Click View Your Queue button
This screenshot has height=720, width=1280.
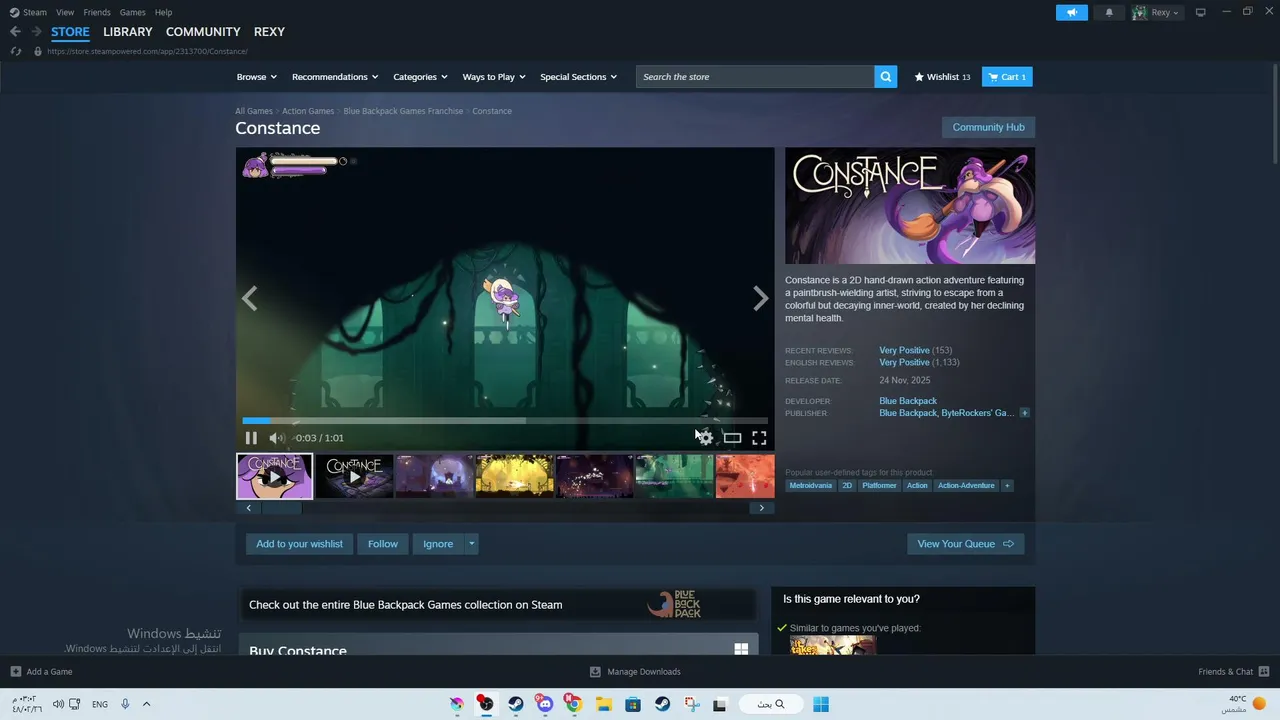coord(965,544)
